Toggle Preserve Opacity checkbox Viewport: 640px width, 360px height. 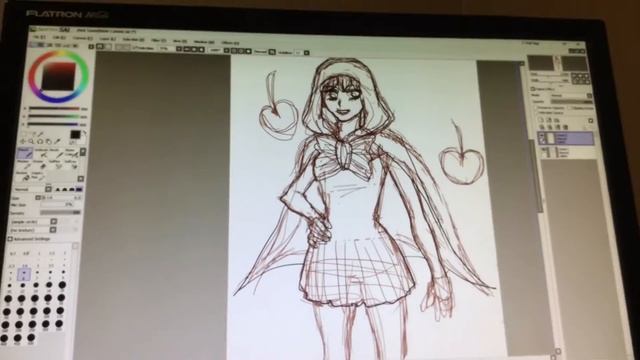[x=537, y=108]
